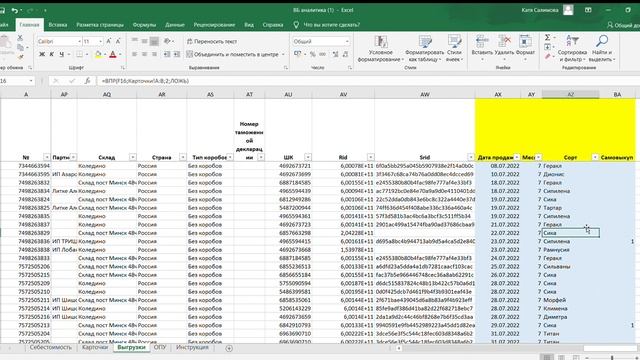Align text to top icon

pyautogui.click(x=135, y=41)
